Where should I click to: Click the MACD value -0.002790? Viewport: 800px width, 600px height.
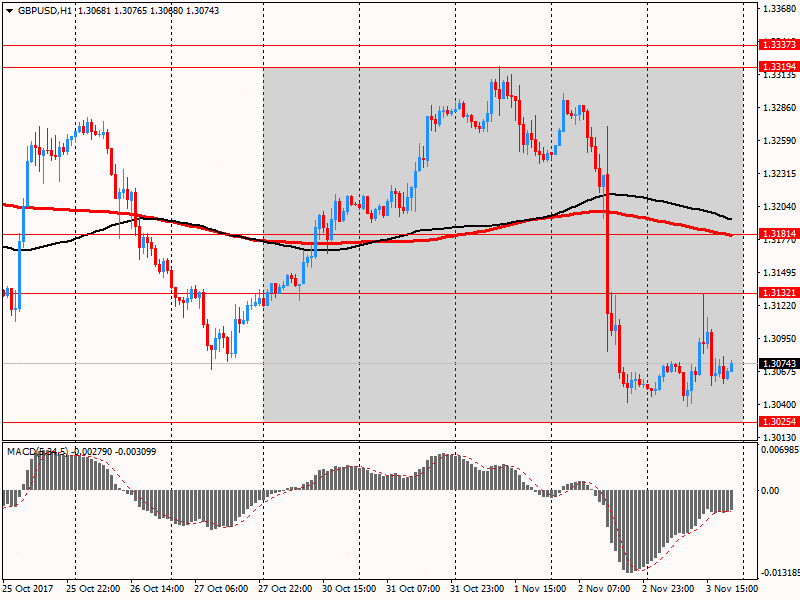coord(93,452)
